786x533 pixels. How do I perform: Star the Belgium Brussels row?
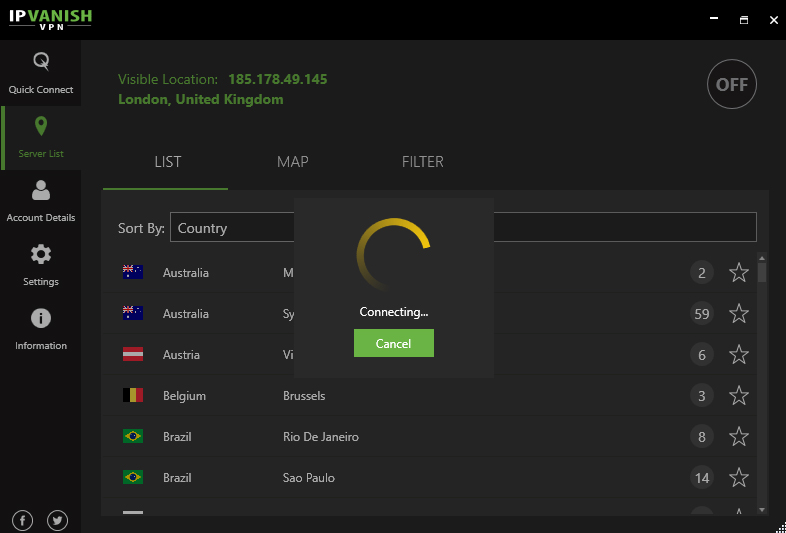[x=739, y=396]
